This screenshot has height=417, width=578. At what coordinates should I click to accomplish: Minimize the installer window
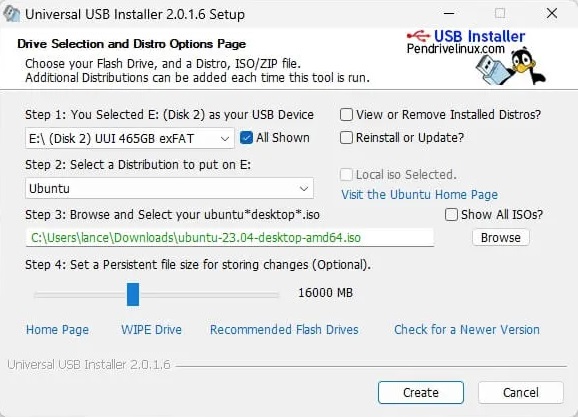[x=449, y=14]
